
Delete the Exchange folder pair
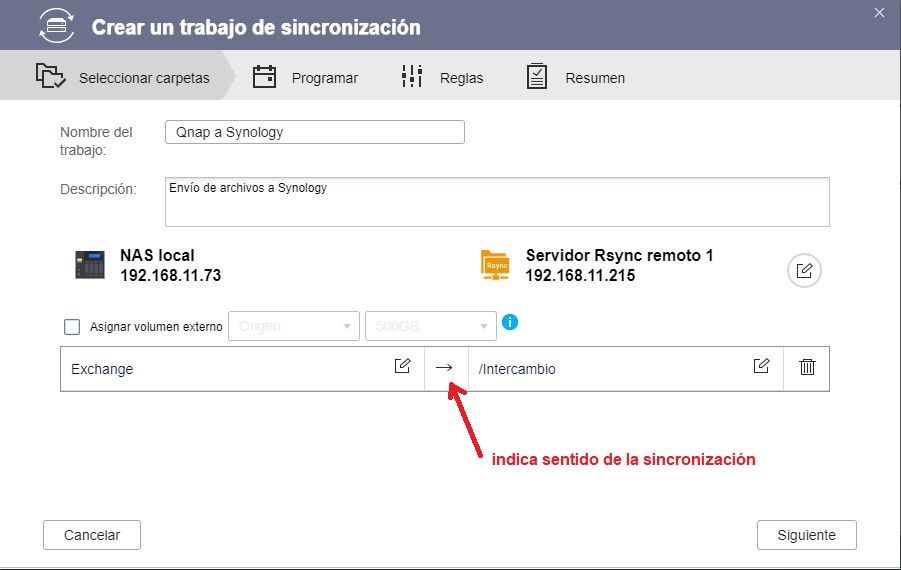pos(807,367)
